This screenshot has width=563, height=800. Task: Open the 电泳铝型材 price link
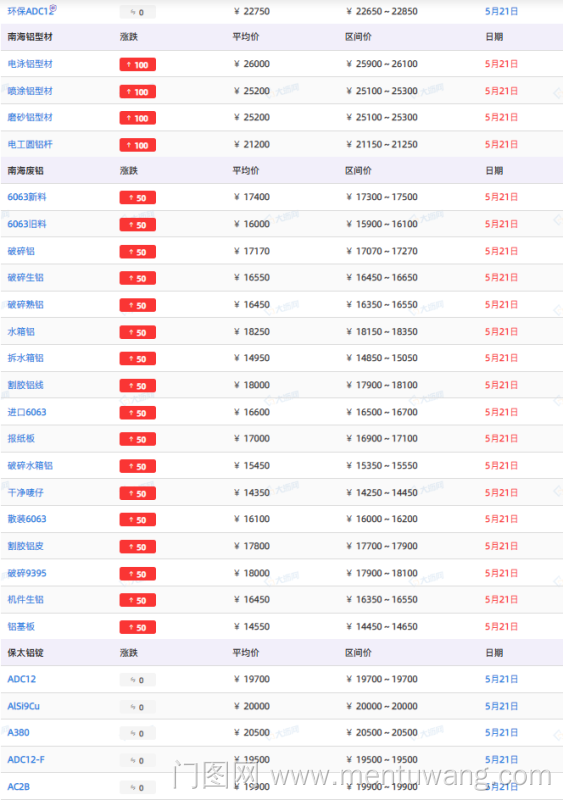30,64
